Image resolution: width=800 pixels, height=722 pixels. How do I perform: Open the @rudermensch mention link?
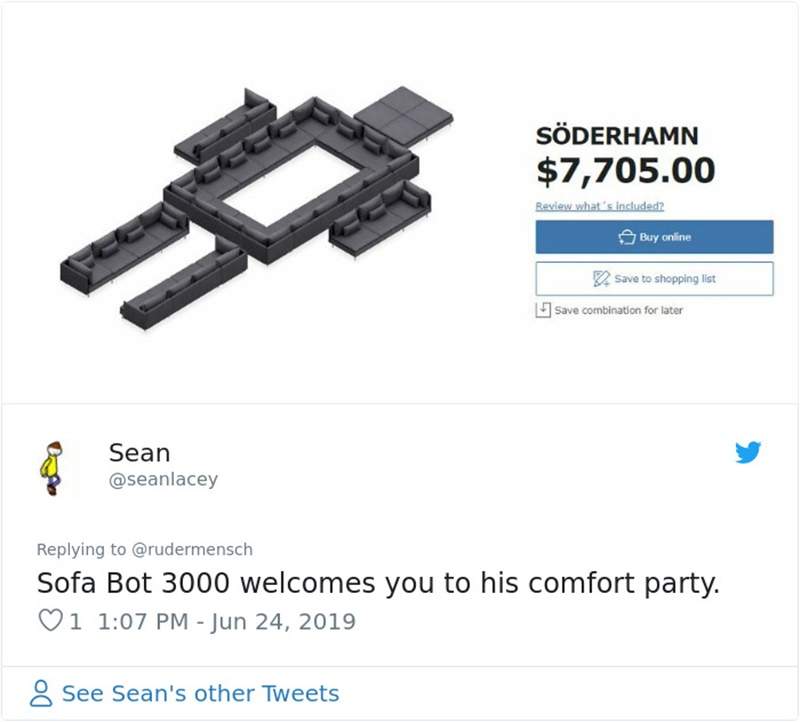point(191,549)
